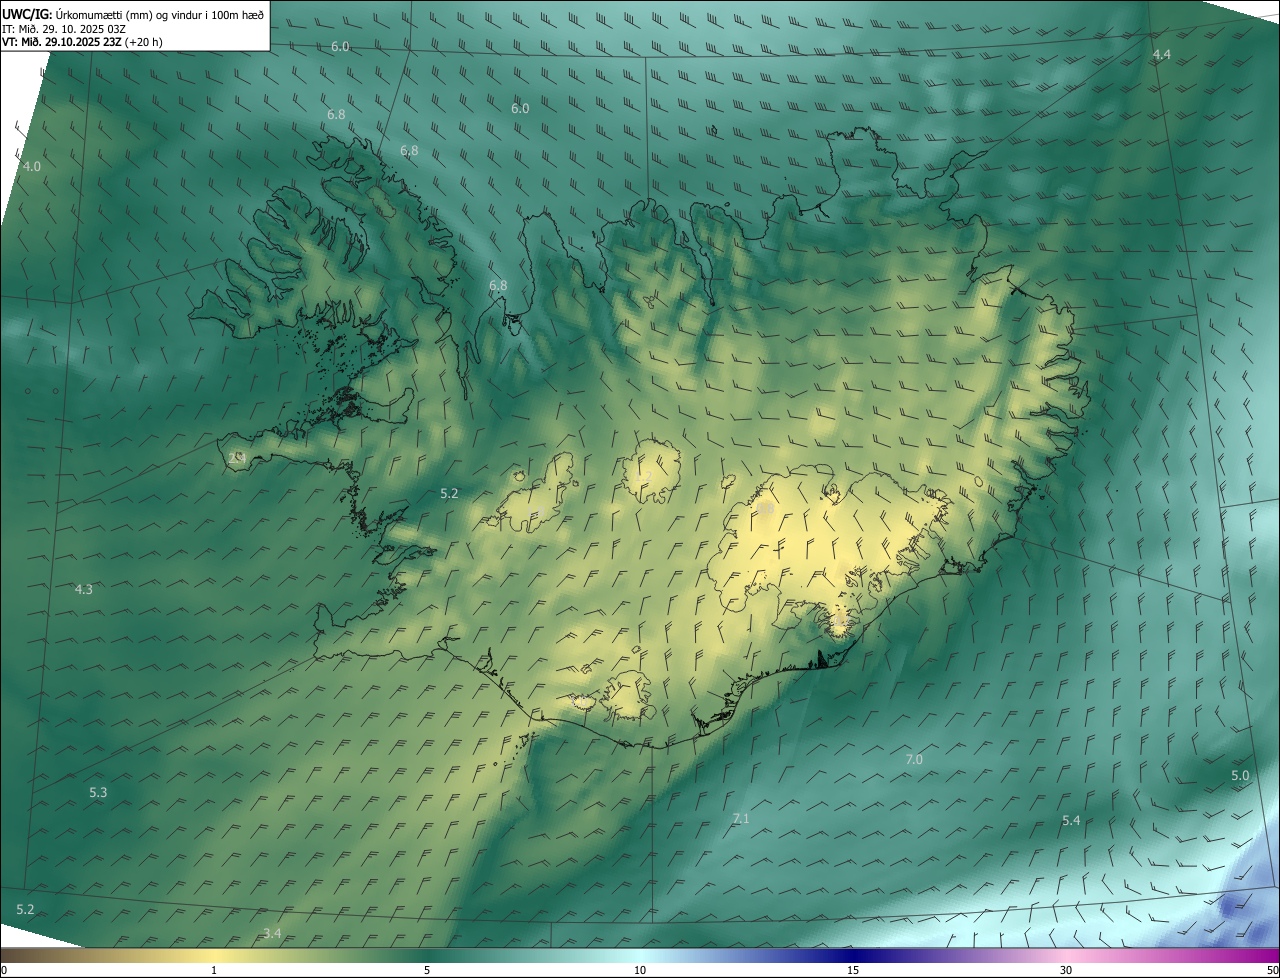This screenshot has width=1280, height=978.
Task: Click the valid time 'VT: Mið. 29.10.2025 23Z (+20 h)'
Action: (x=82, y=42)
